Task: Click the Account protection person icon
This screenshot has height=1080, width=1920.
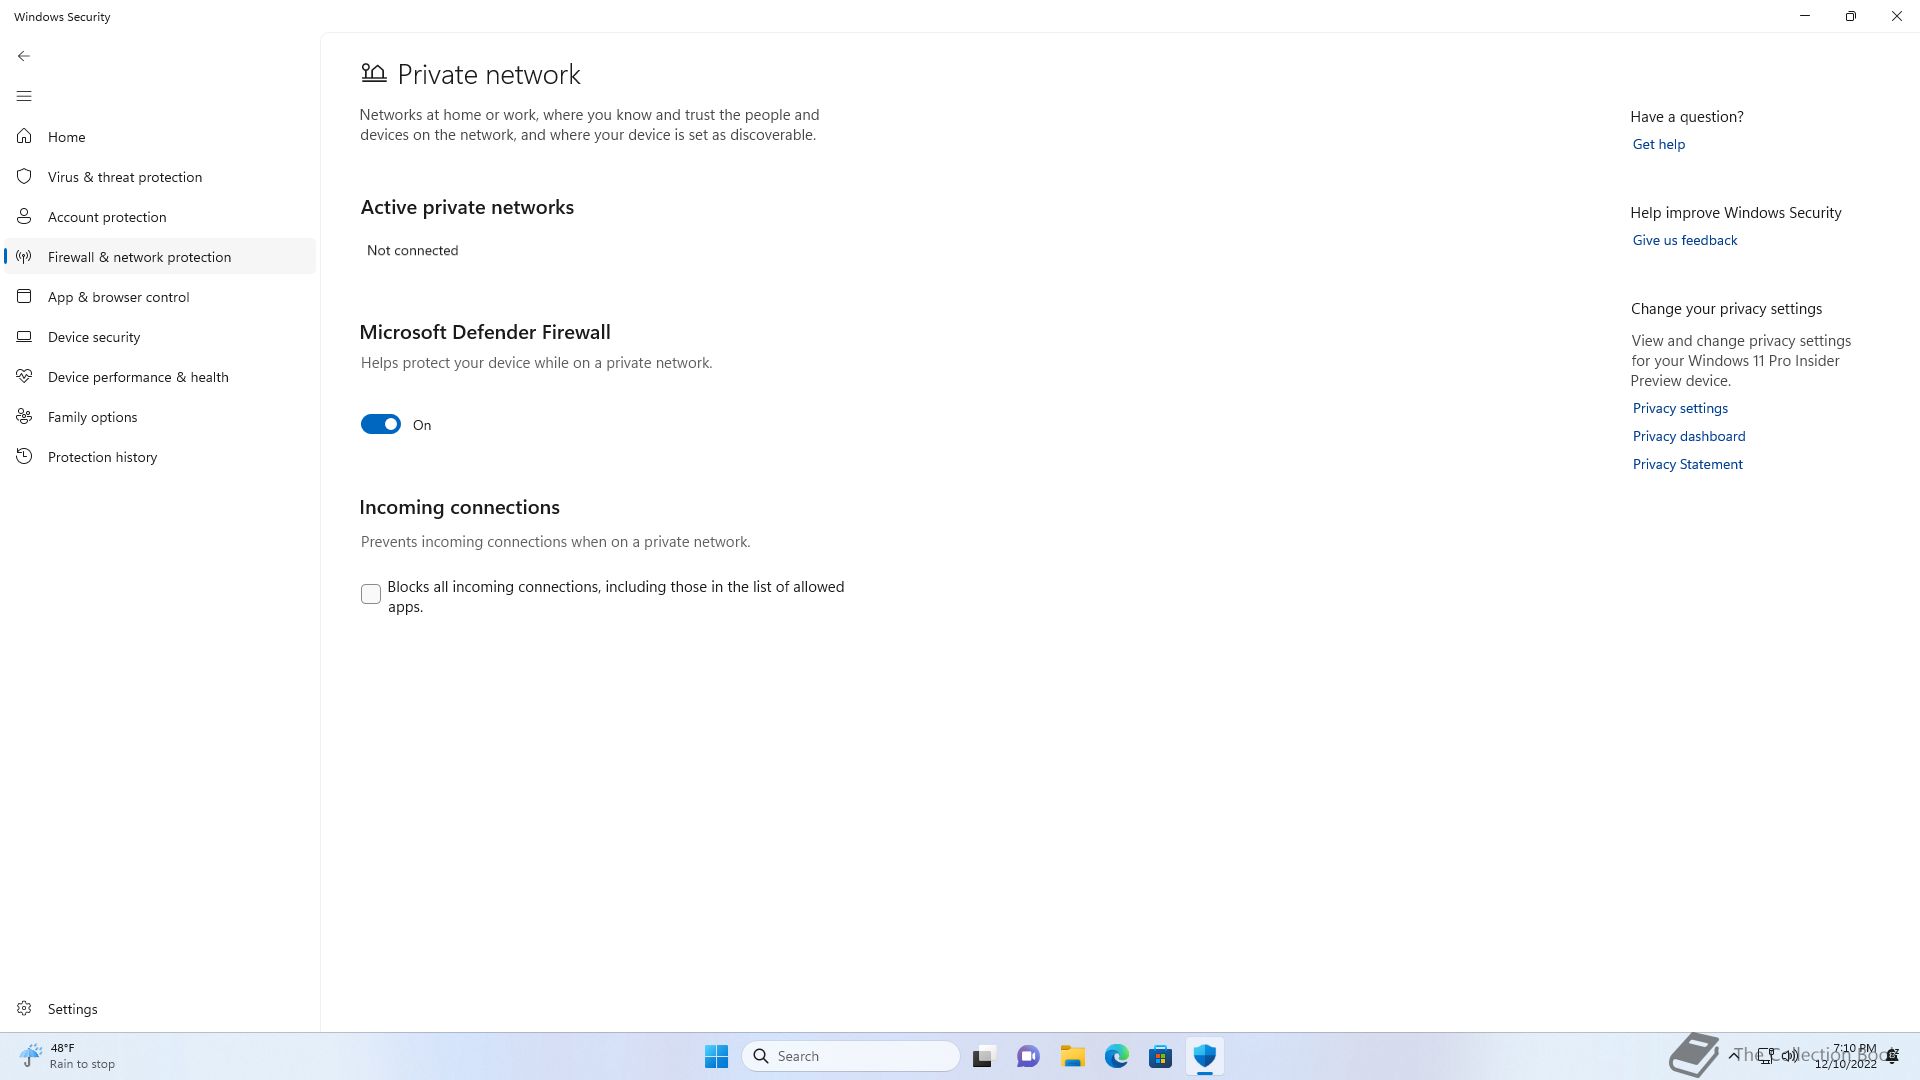Action: [x=24, y=217]
